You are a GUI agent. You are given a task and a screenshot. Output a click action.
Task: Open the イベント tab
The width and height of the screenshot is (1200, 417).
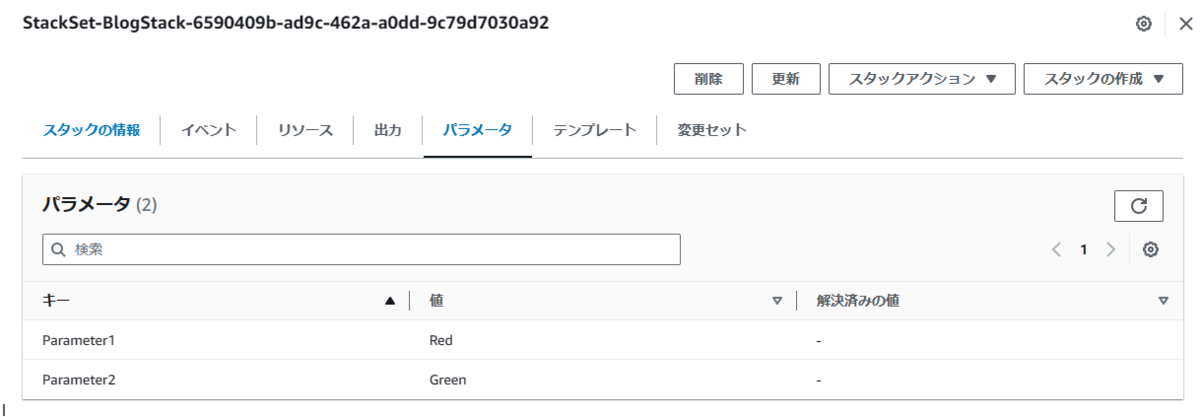click(x=209, y=130)
